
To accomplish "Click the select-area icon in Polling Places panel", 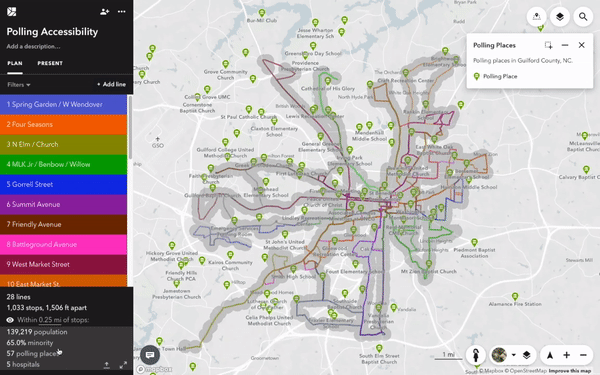I will [x=548, y=45].
